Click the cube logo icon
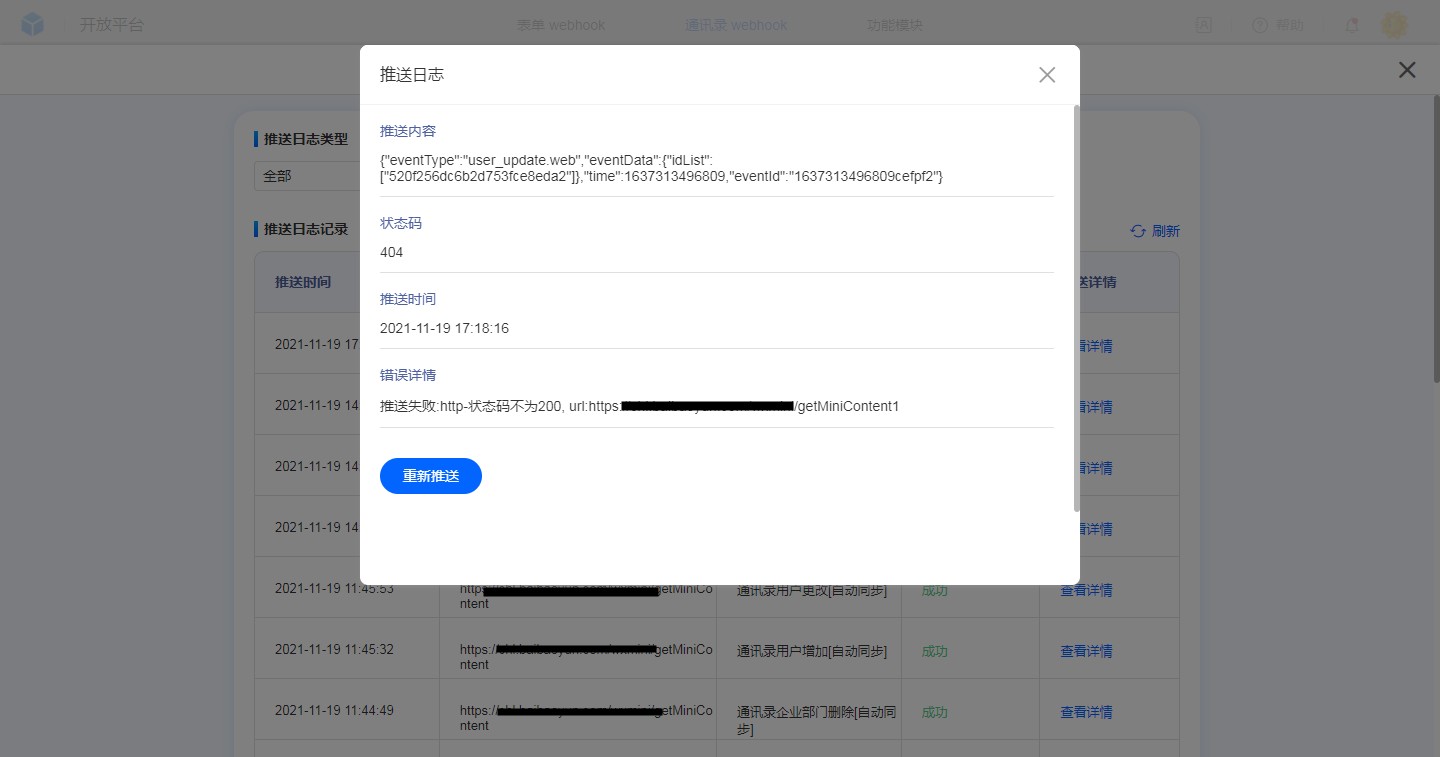The image size is (1440, 757). tap(33, 25)
